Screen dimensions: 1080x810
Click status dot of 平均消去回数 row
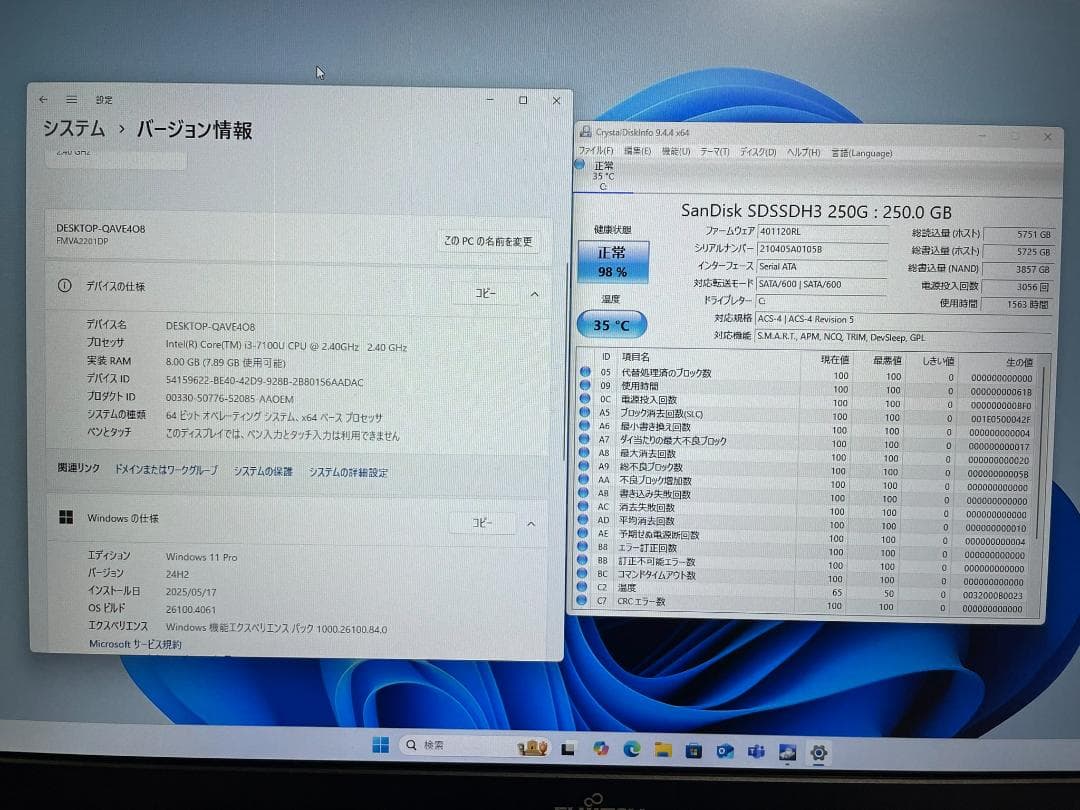click(x=583, y=520)
